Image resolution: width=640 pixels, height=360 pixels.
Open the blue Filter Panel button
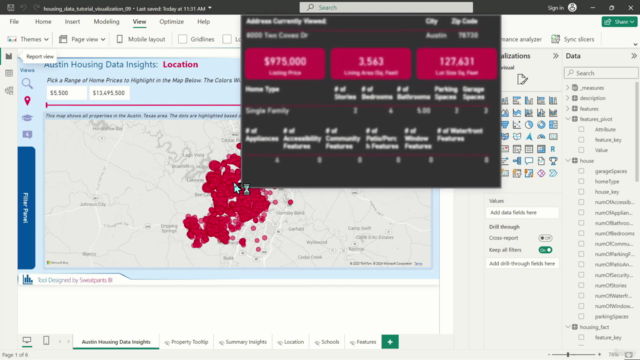(26, 208)
